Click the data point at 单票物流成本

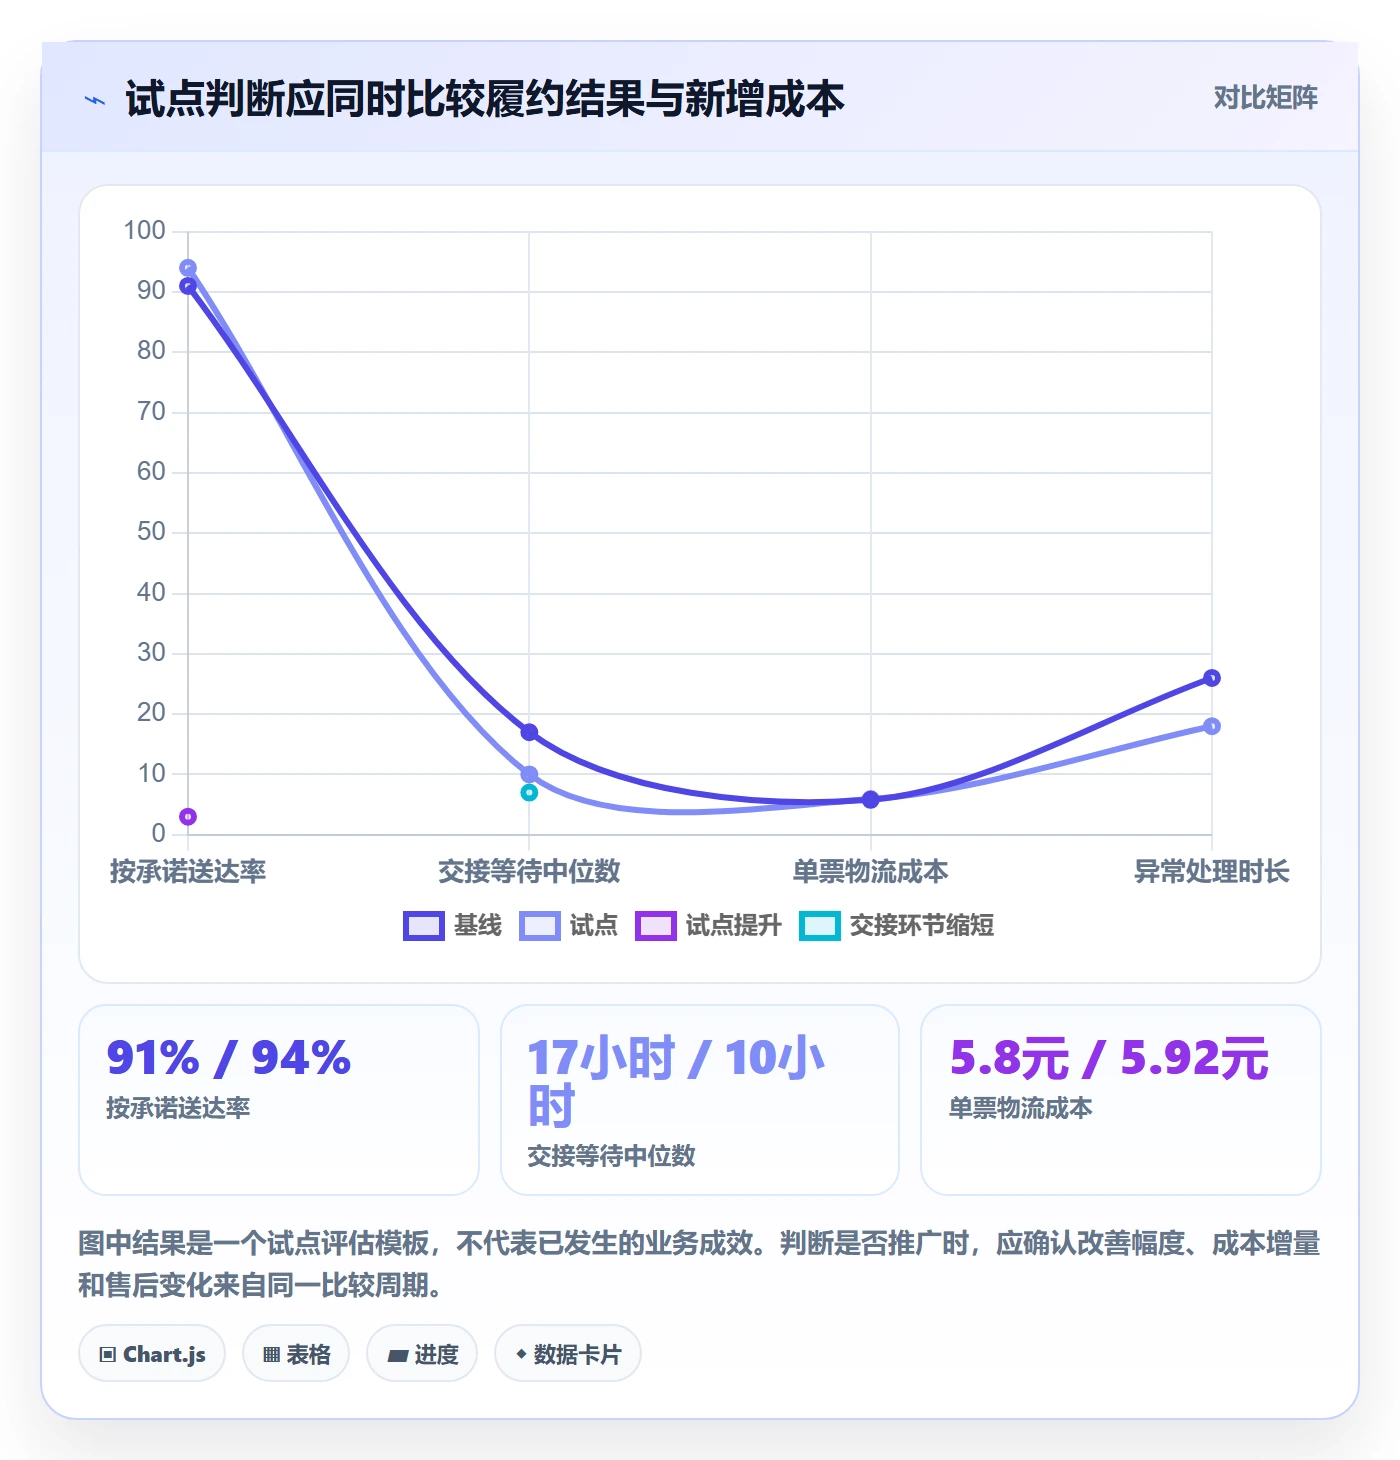click(x=870, y=800)
